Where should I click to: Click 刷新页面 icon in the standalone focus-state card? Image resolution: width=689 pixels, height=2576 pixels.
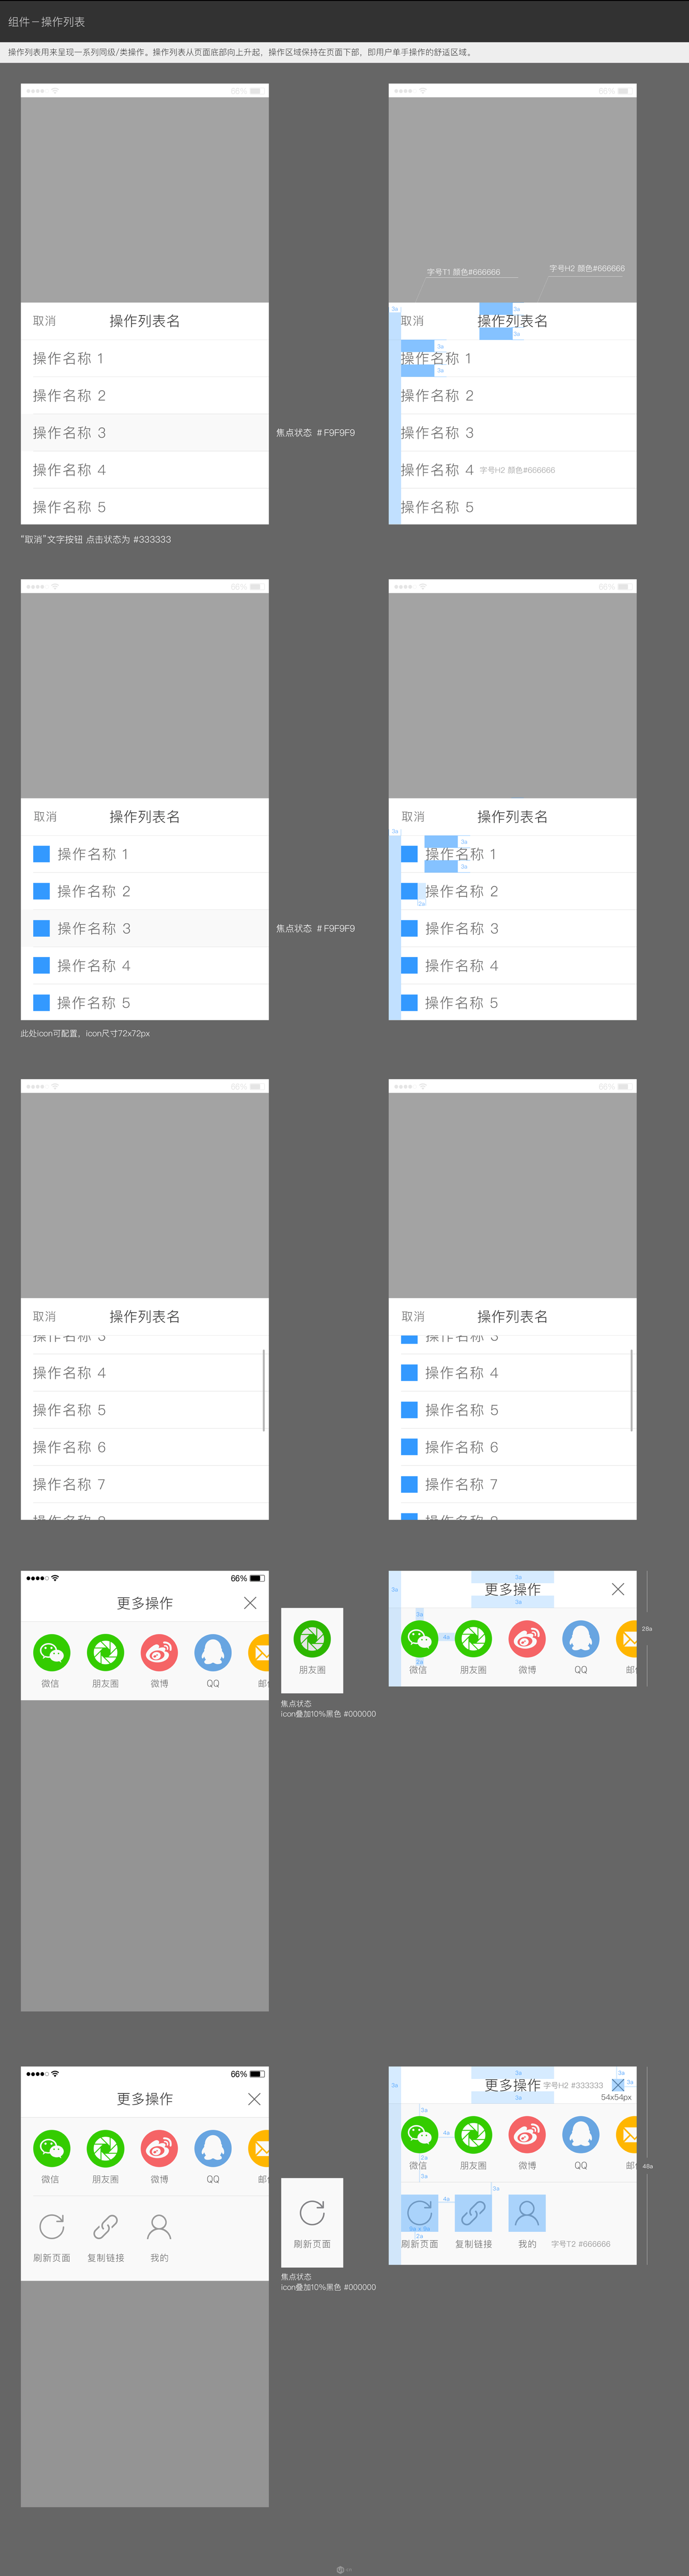click(x=312, y=2212)
